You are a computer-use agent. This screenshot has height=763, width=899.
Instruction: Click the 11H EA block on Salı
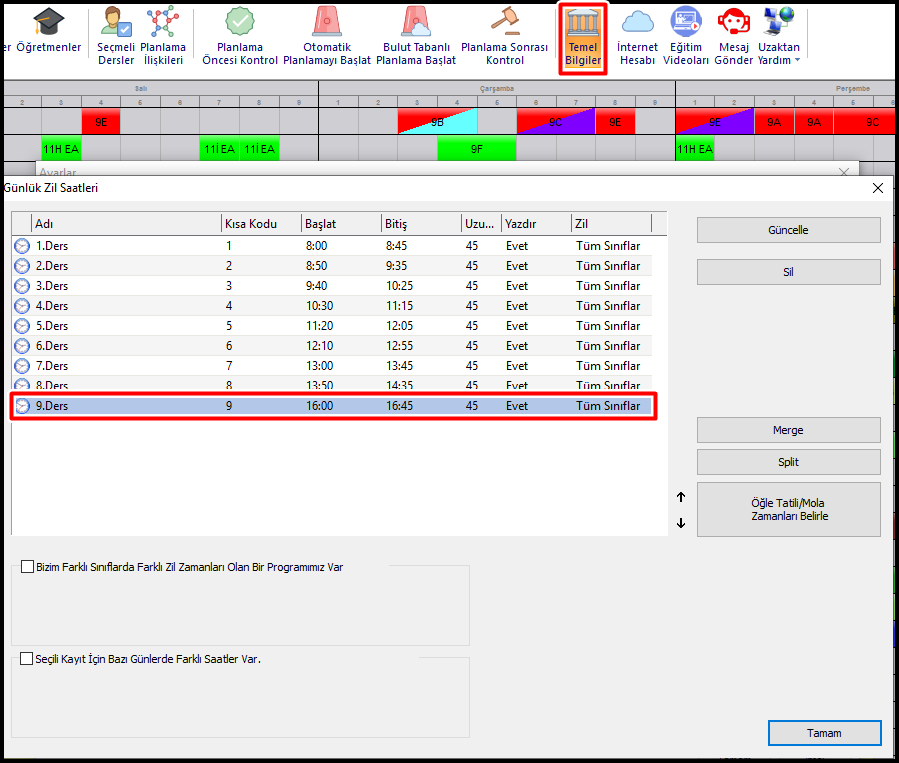coord(61,149)
